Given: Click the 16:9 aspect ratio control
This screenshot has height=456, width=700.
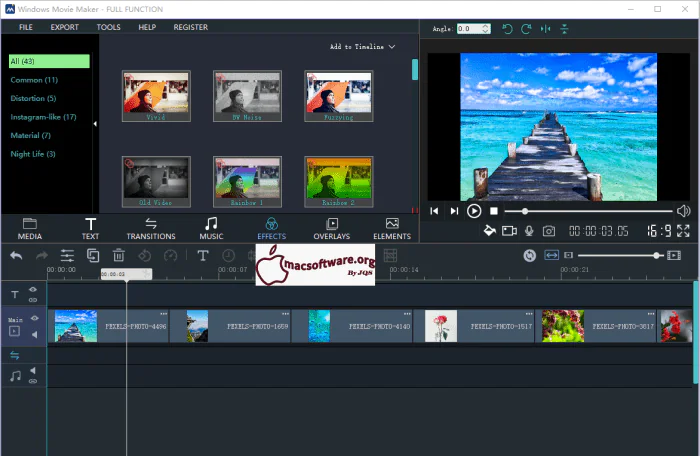Looking at the screenshot, I should coord(659,230).
